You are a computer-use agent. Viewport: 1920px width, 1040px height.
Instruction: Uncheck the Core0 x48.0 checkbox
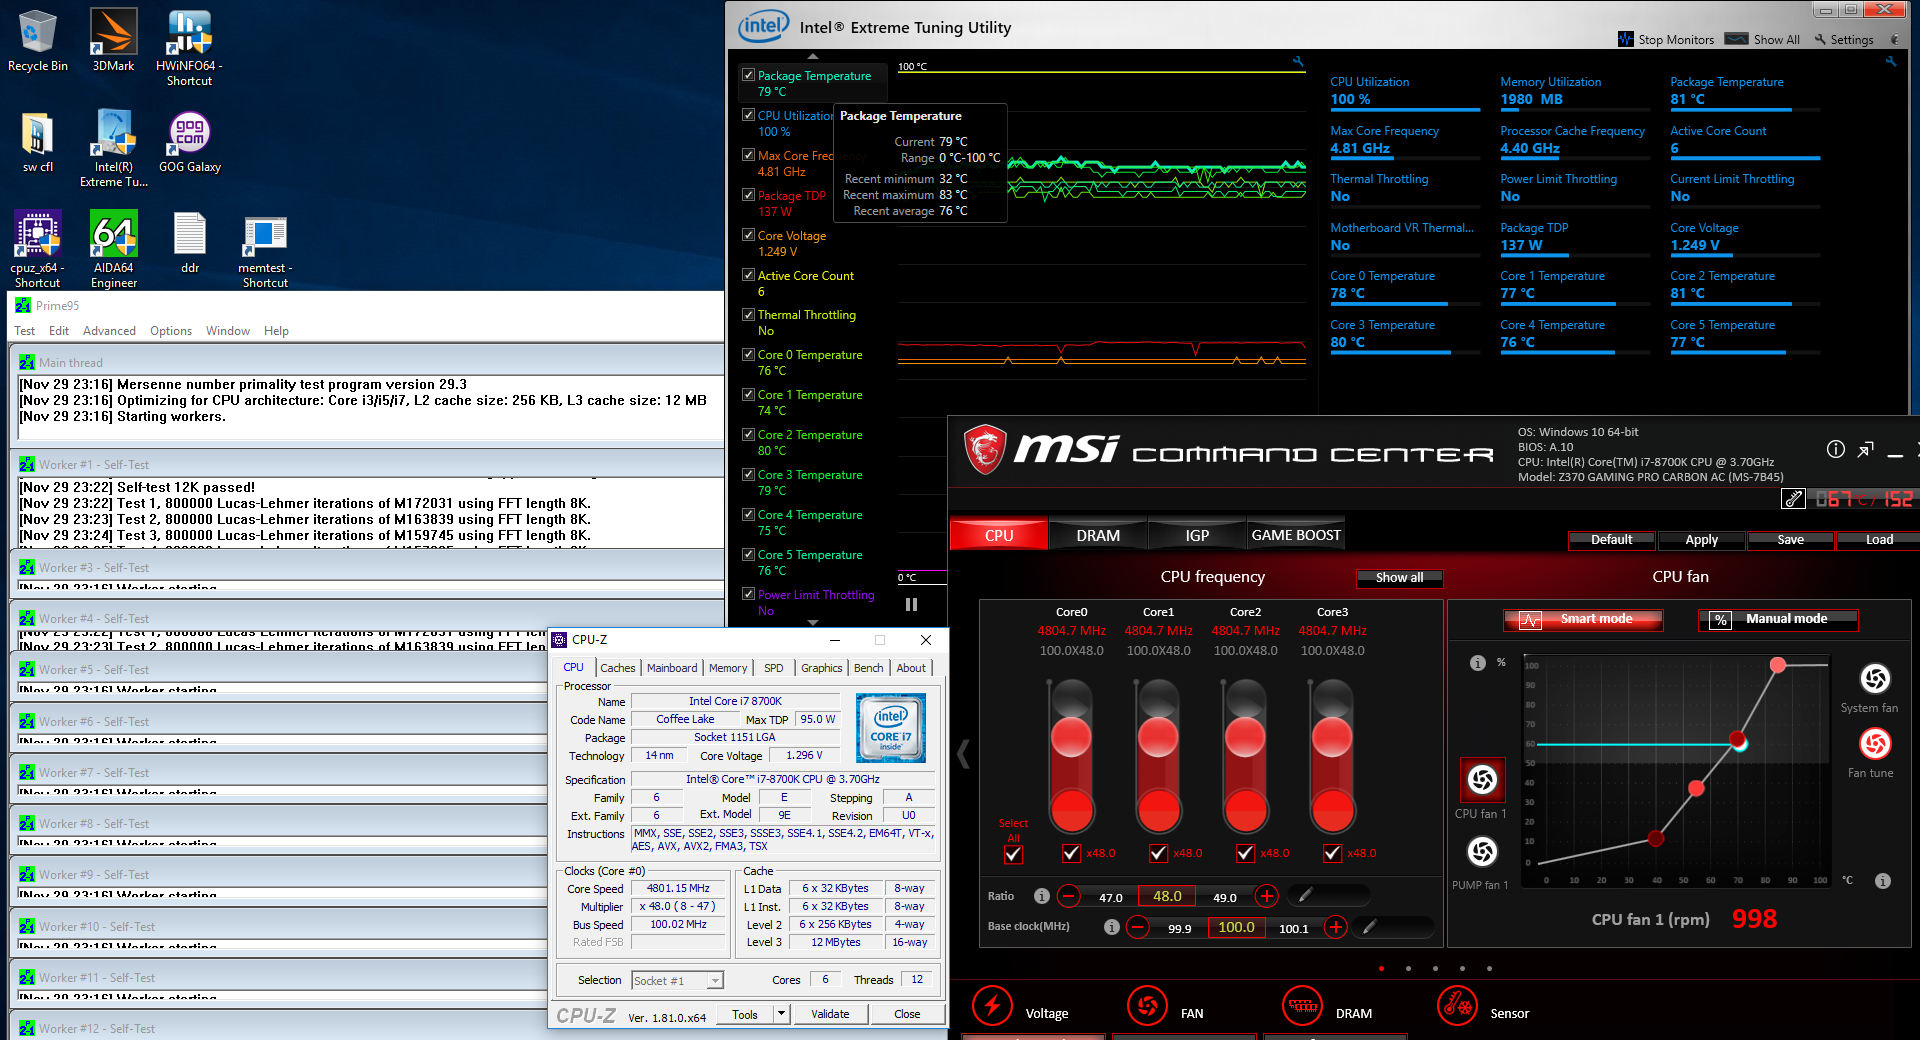coord(1071,853)
